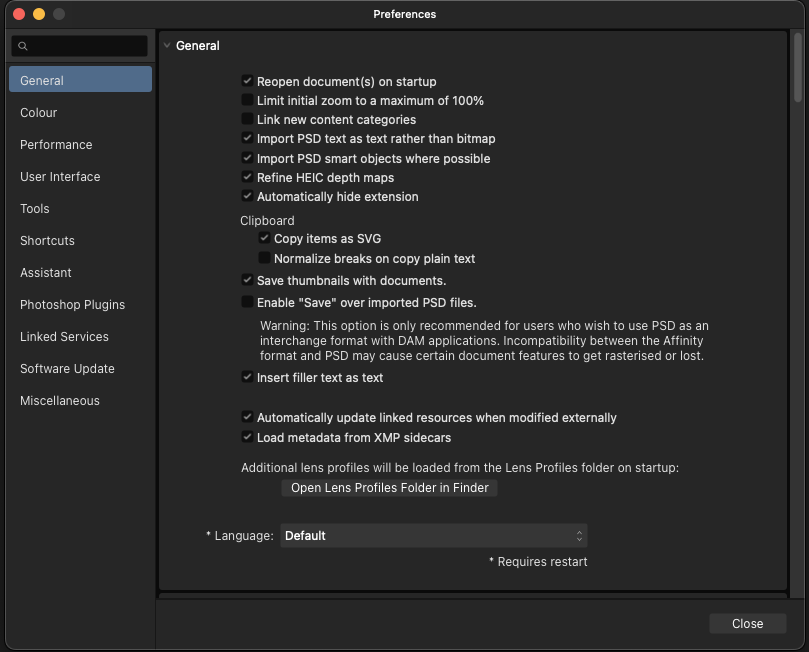Click the Language dropdown stepper arrows
809x652 pixels.
coord(579,536)
